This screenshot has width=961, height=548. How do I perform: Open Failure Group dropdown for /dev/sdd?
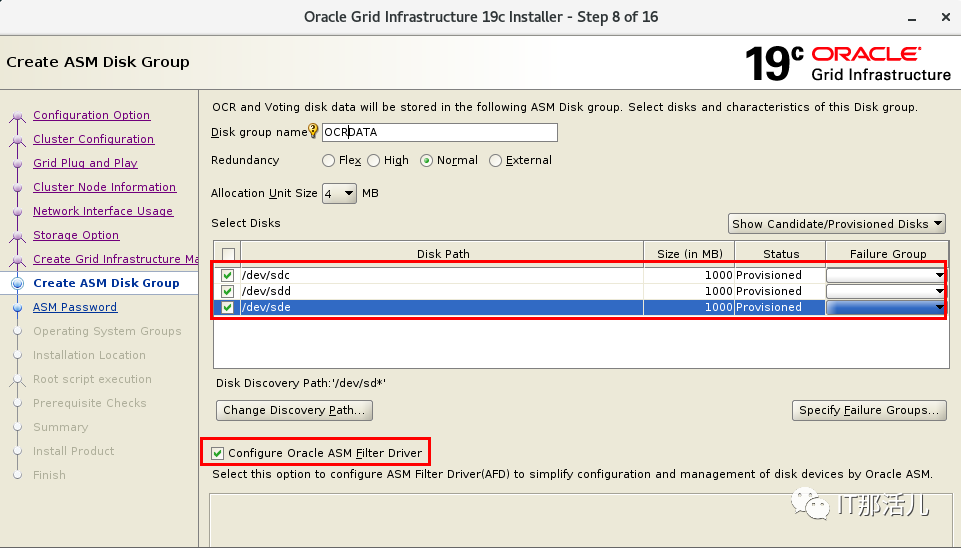pyautogui.click(x=886, y=291)
